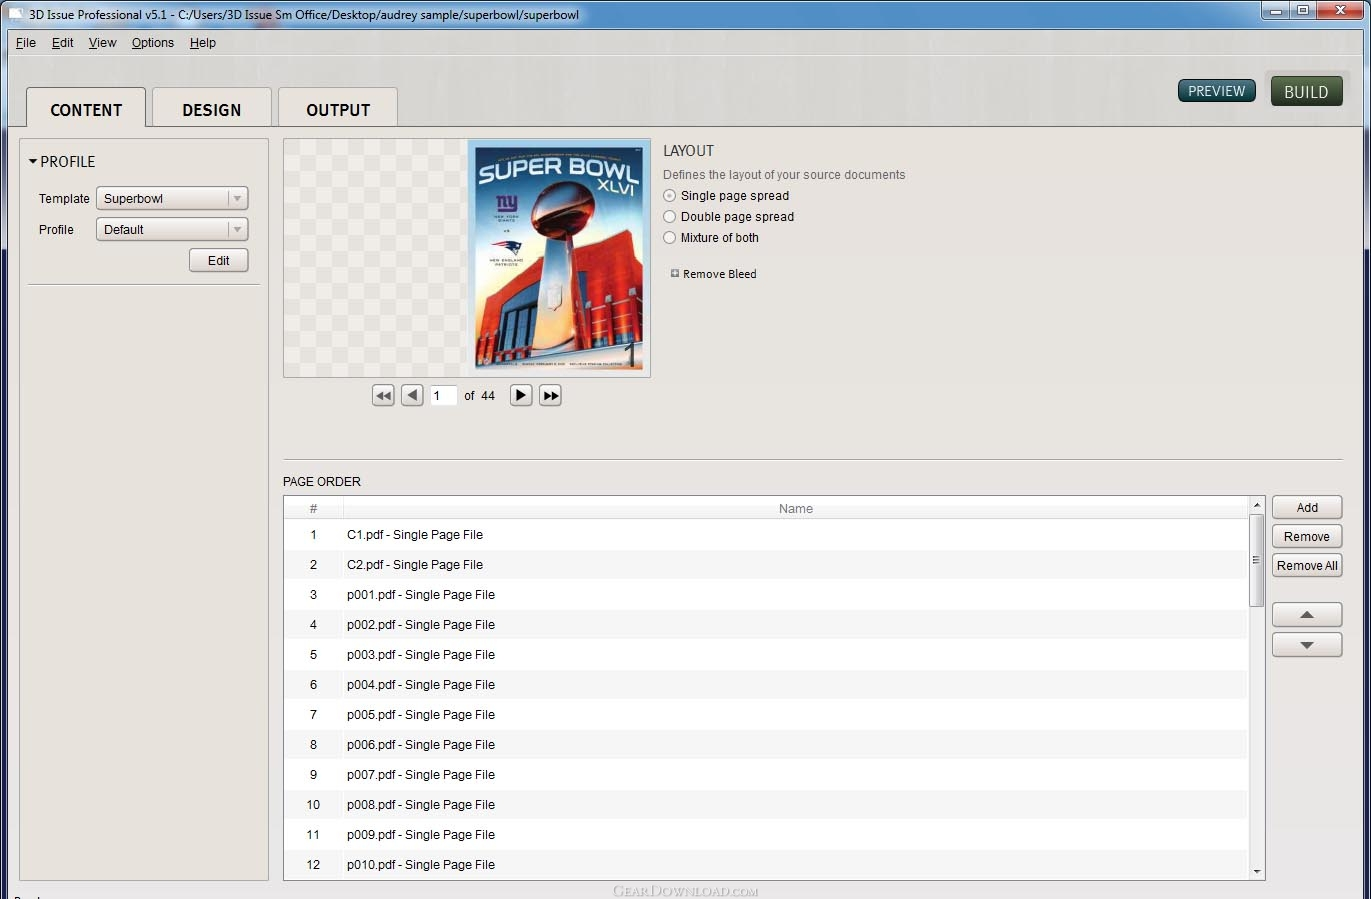Select row C1.pdf - Single Page File
This screenshot has height=899, width=1371.
point(766,535)
